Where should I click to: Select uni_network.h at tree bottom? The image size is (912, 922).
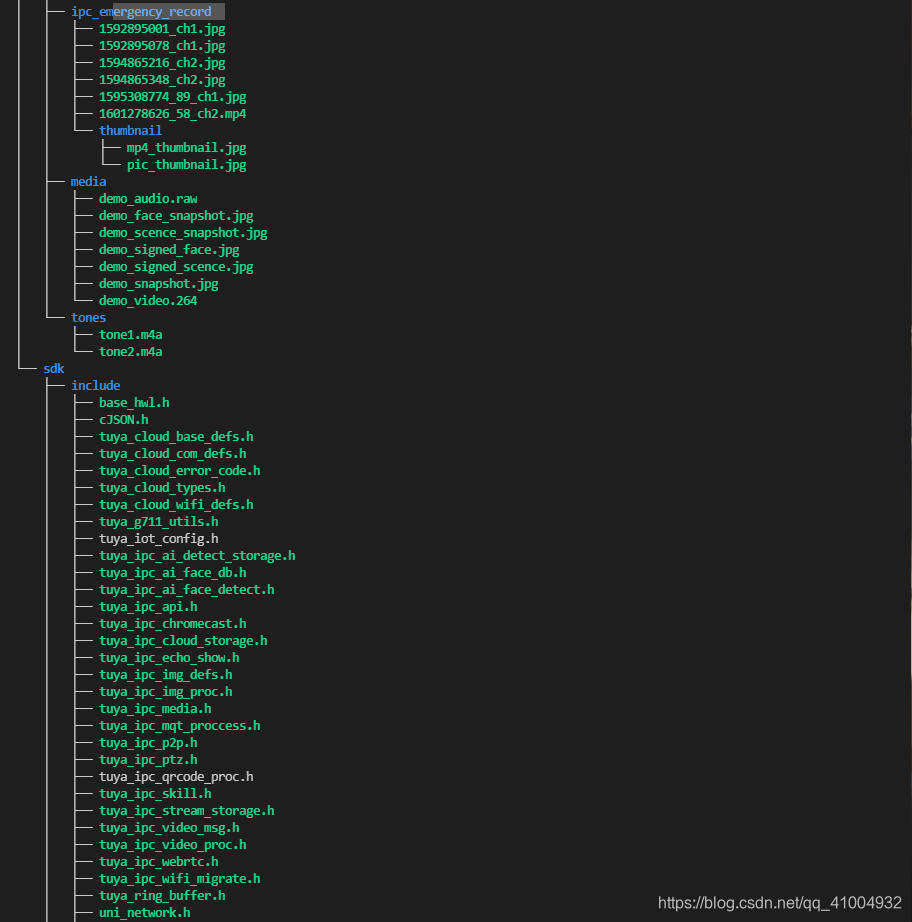pos(144,912)
